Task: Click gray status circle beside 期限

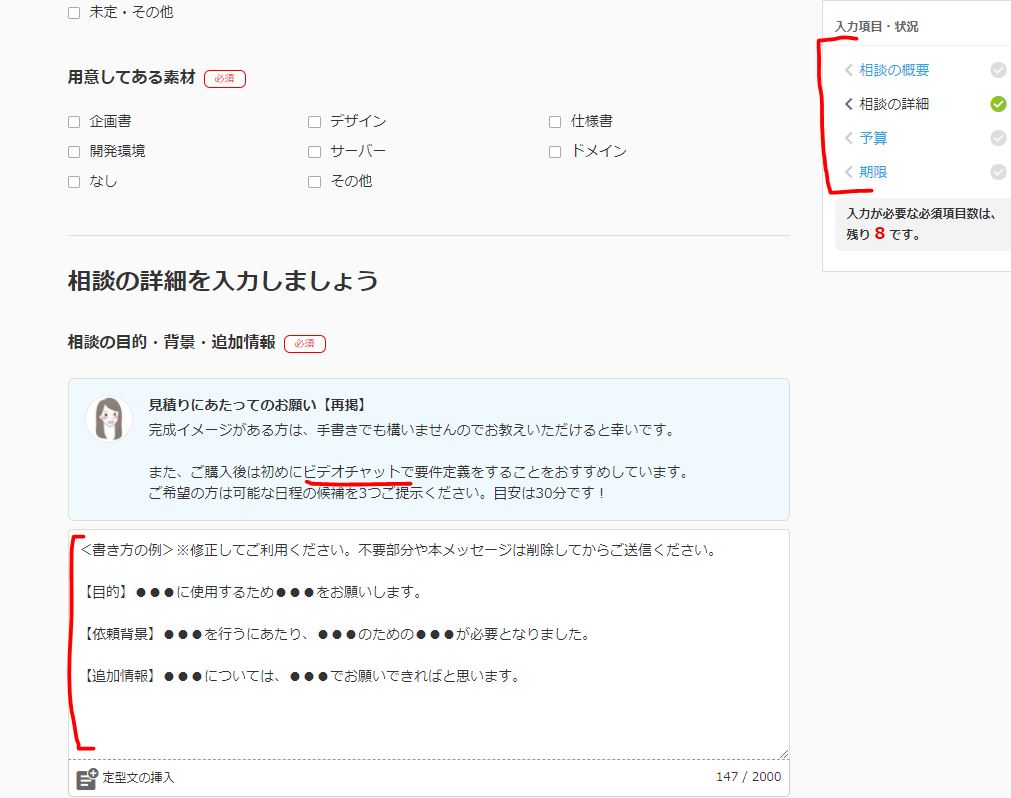Action: (998, 172)
